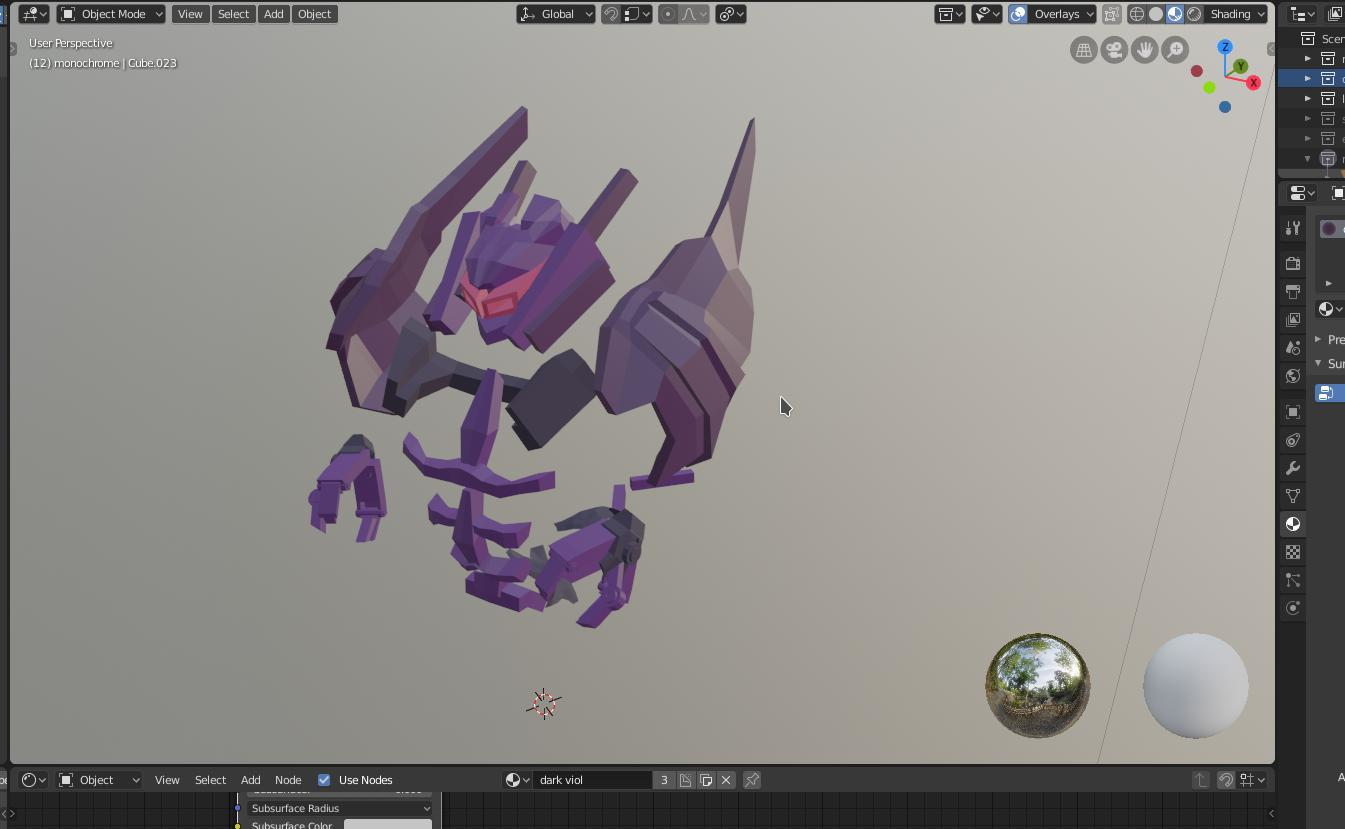Open the Particles properties tab

click(x=1293, y=580)
